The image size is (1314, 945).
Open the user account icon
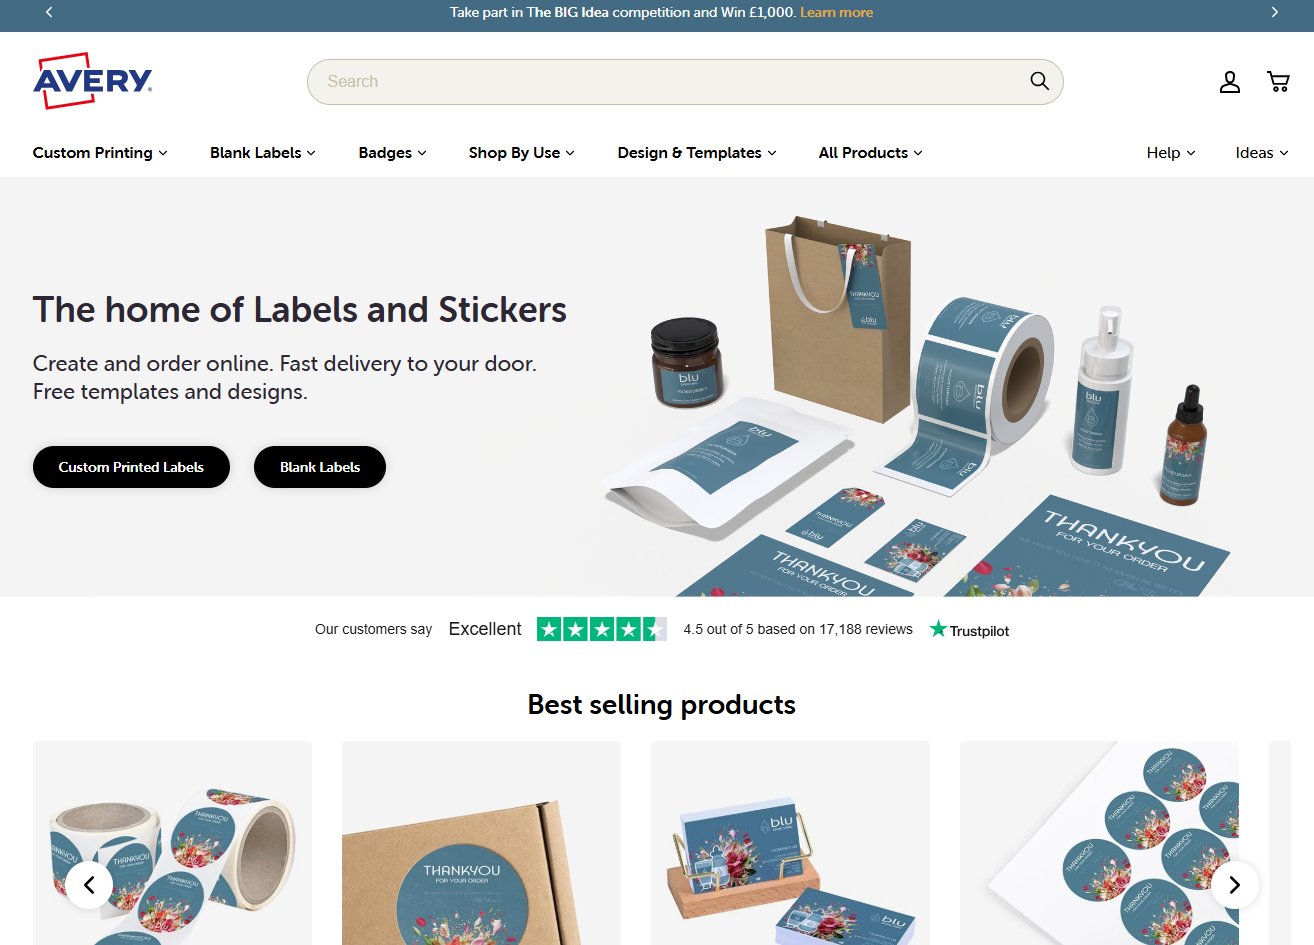1230,82
